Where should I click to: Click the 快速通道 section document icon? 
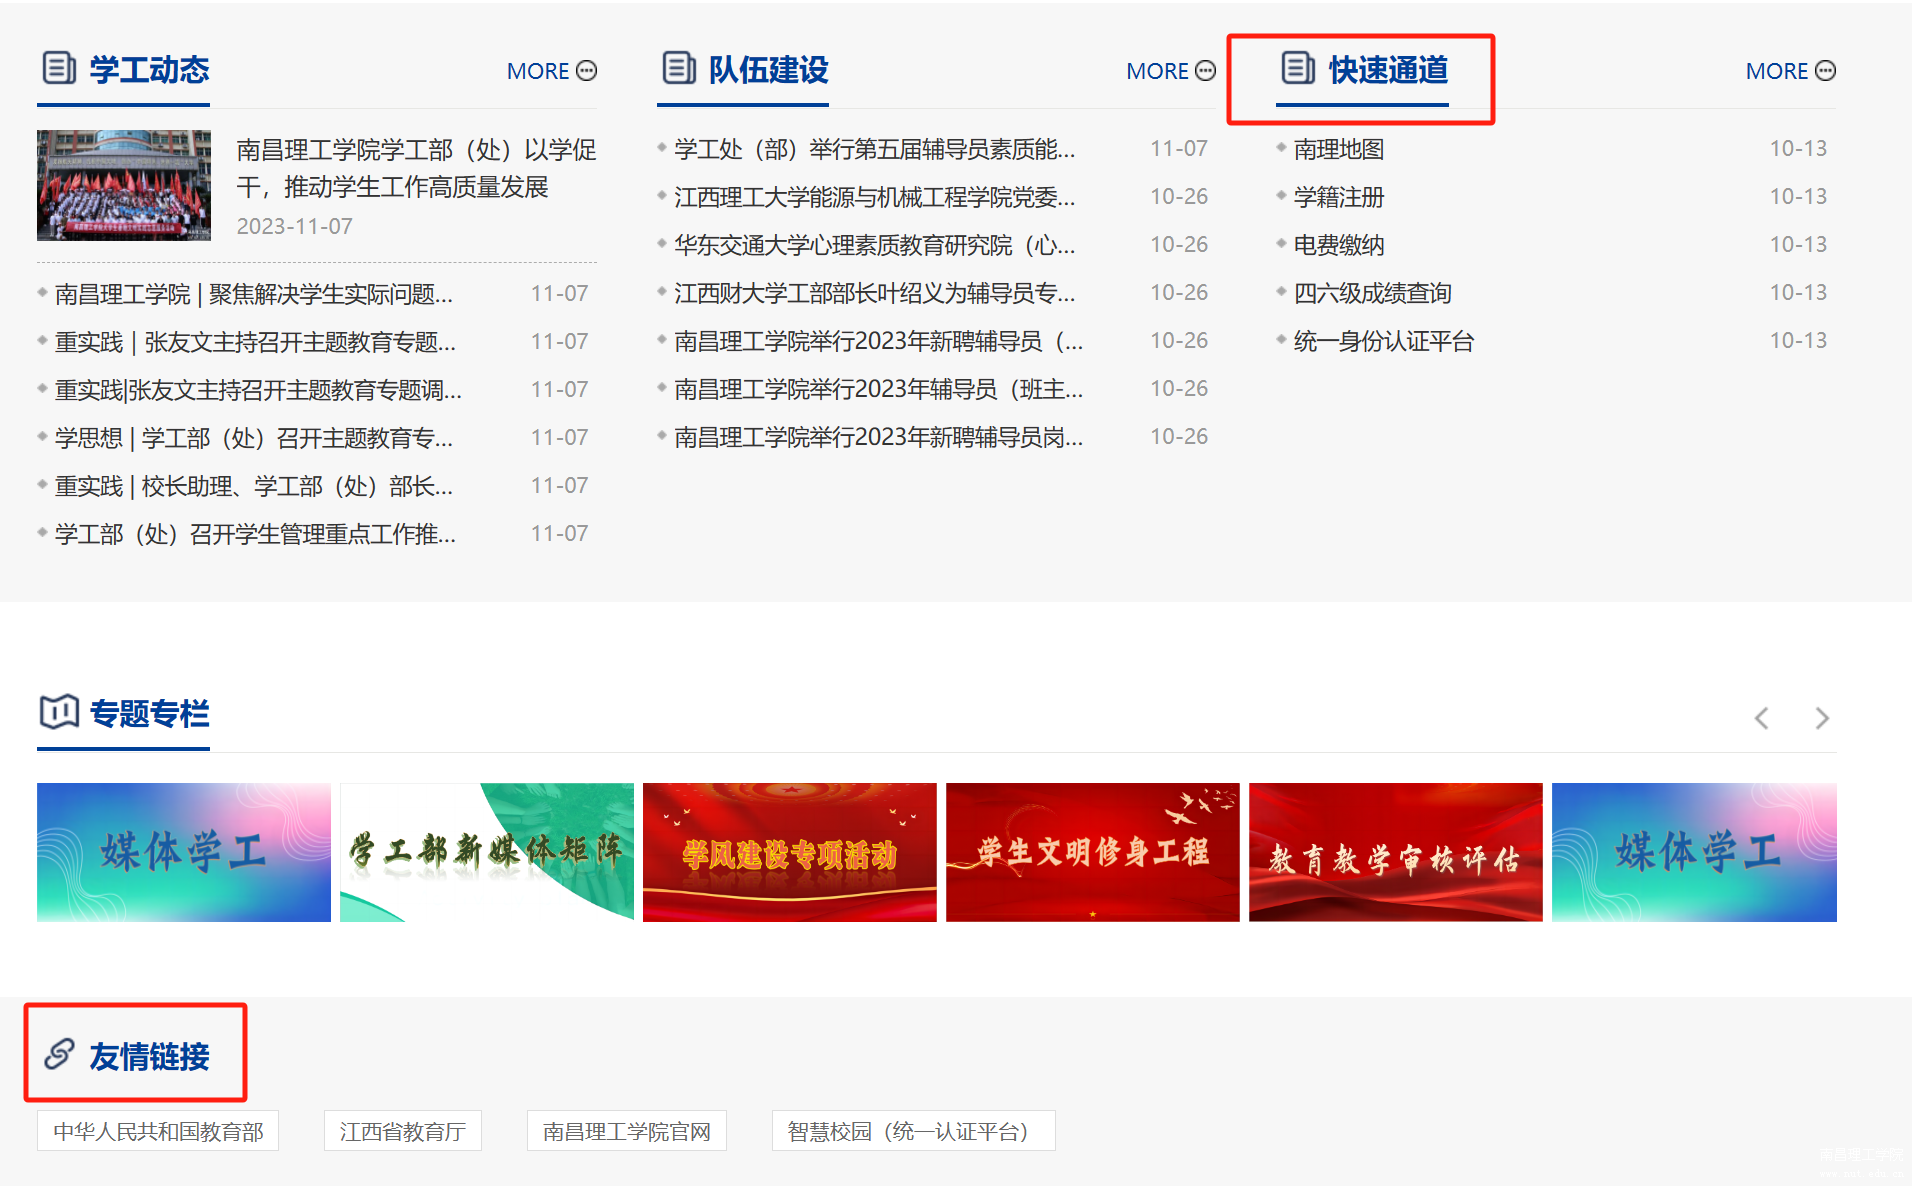(1298, 68)
